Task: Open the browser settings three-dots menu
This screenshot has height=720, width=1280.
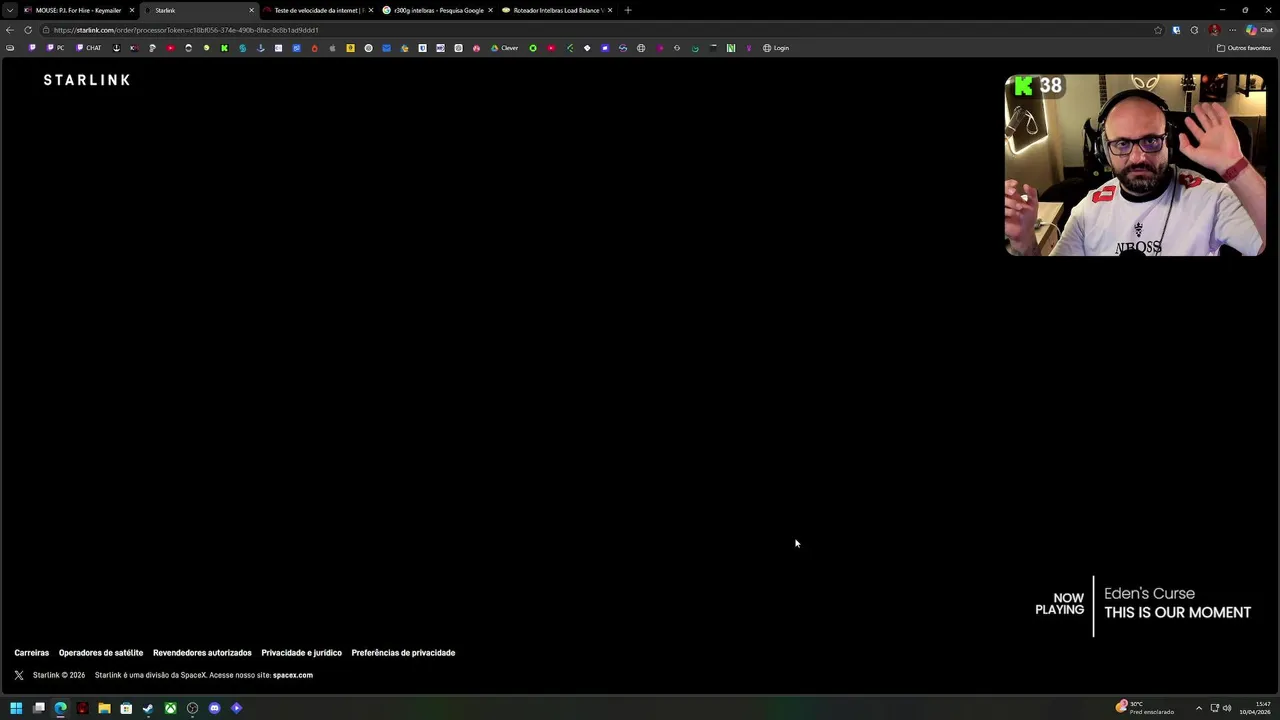Action: [x=1232, y=30]
